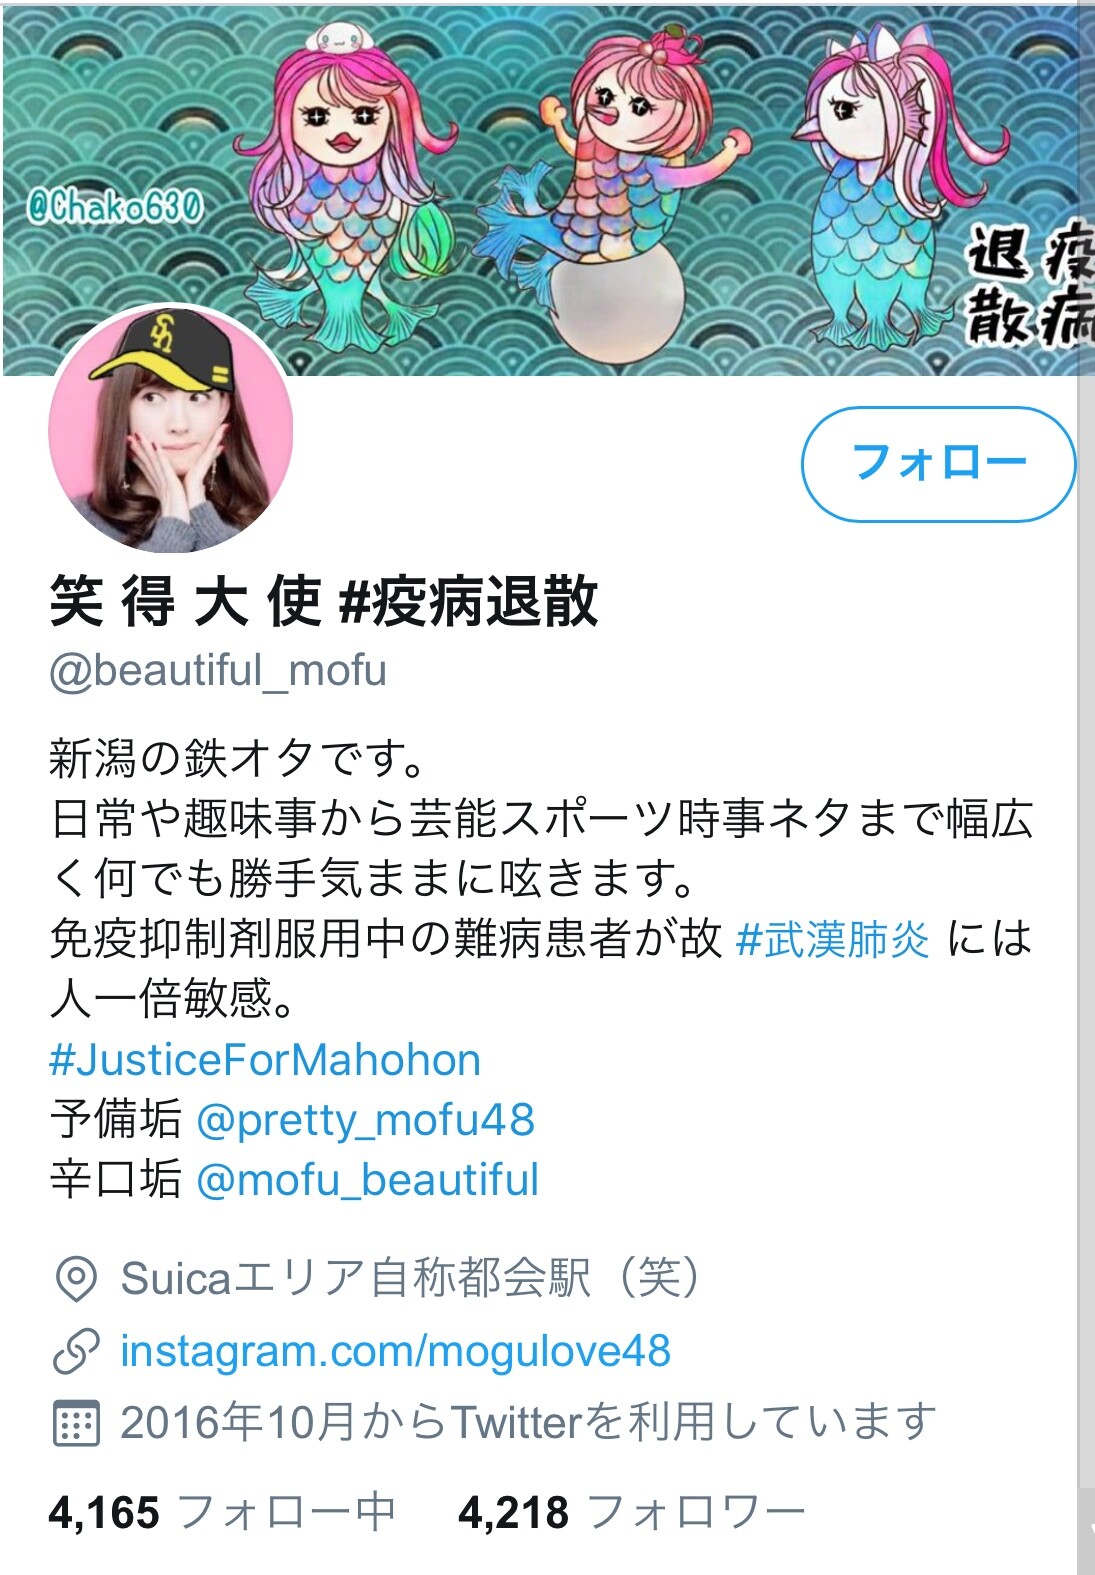
Task: Open the mermaid header banner image
Action: point(547,188)
